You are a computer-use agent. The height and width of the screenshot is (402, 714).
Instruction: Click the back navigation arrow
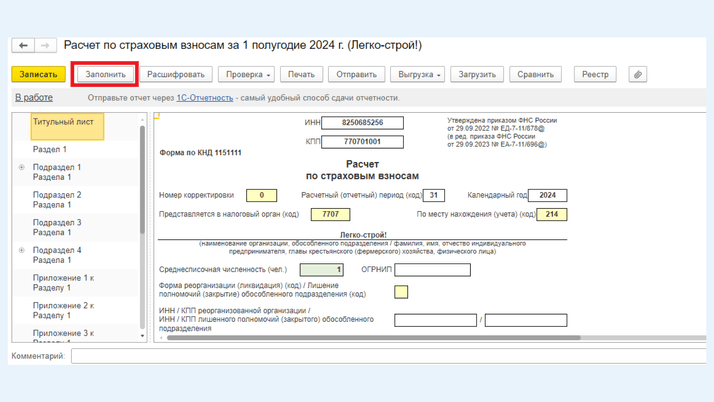tap(24, 46)
